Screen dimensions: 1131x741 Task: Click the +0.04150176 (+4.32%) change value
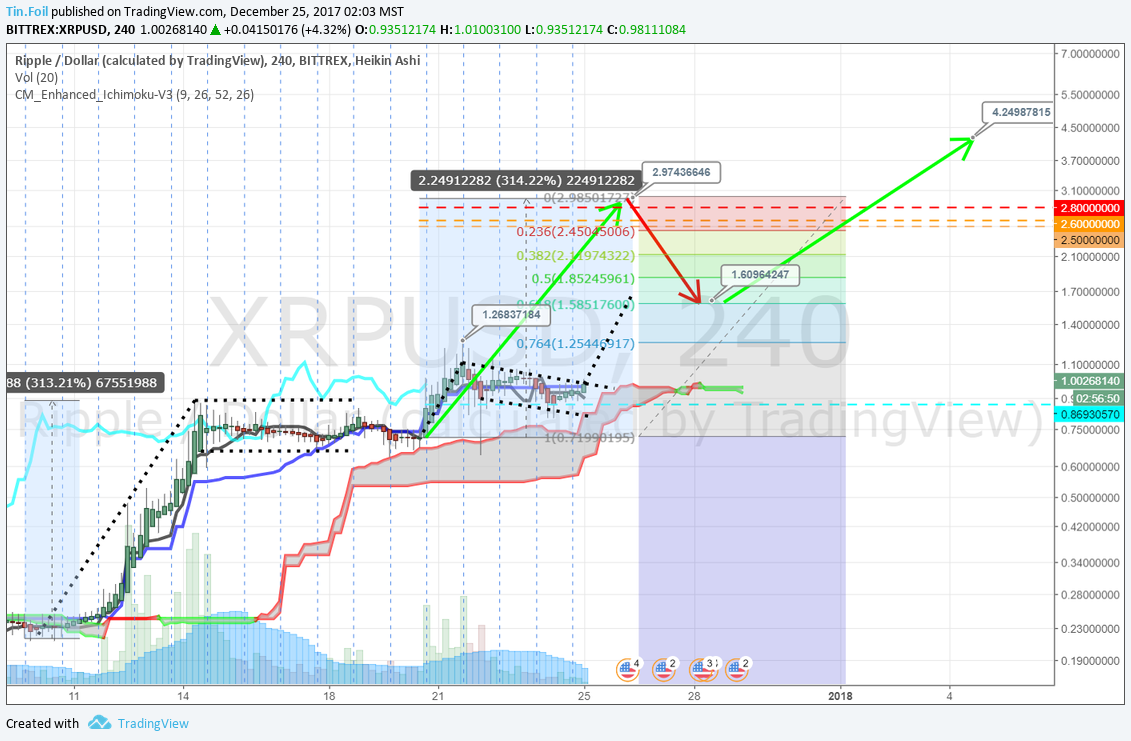point(286,30)
